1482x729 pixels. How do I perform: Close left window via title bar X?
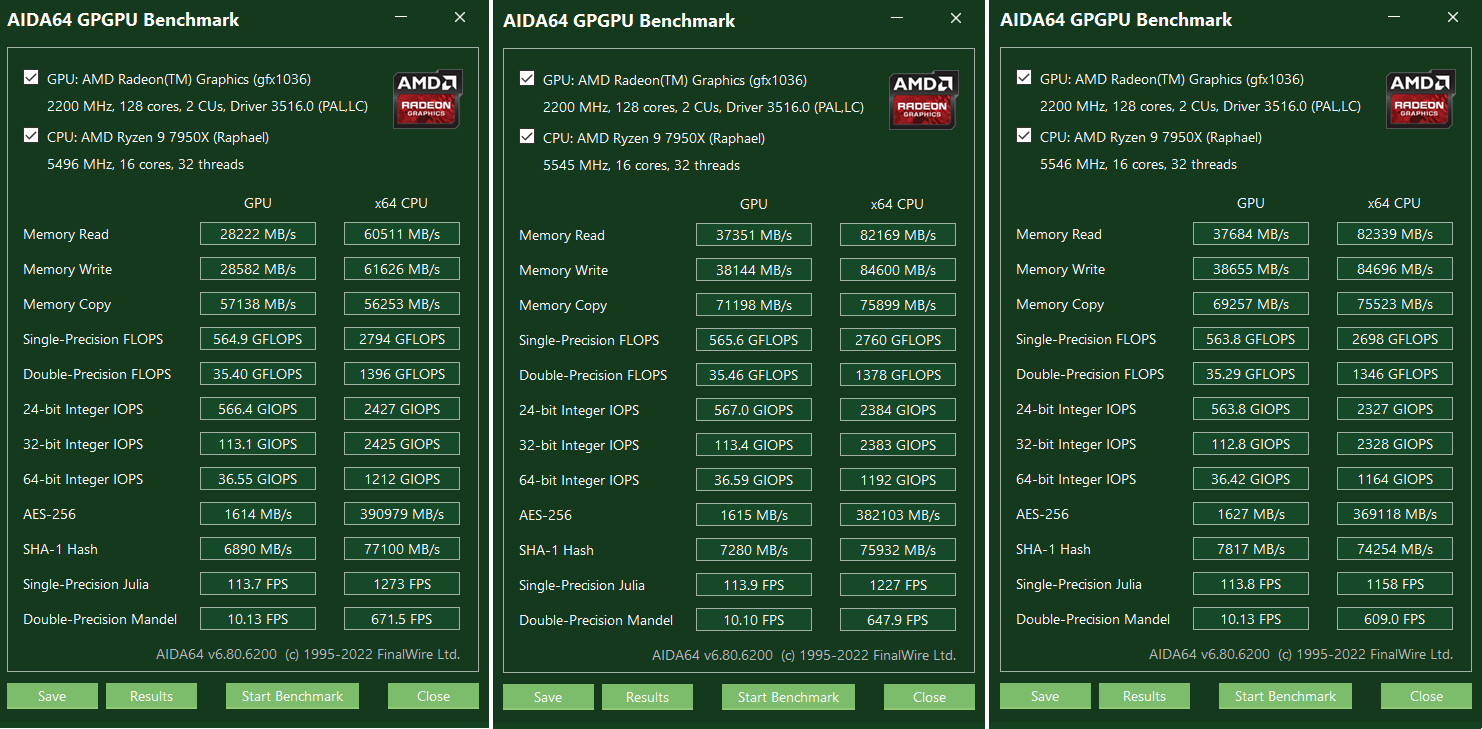tap(460, 18)
